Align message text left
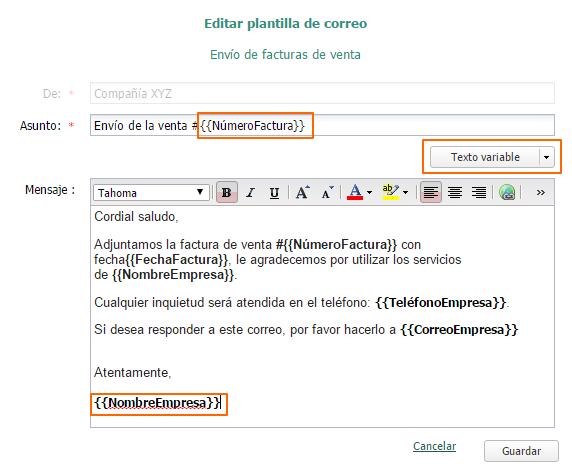The image size is (572, 469). (430, 192)
